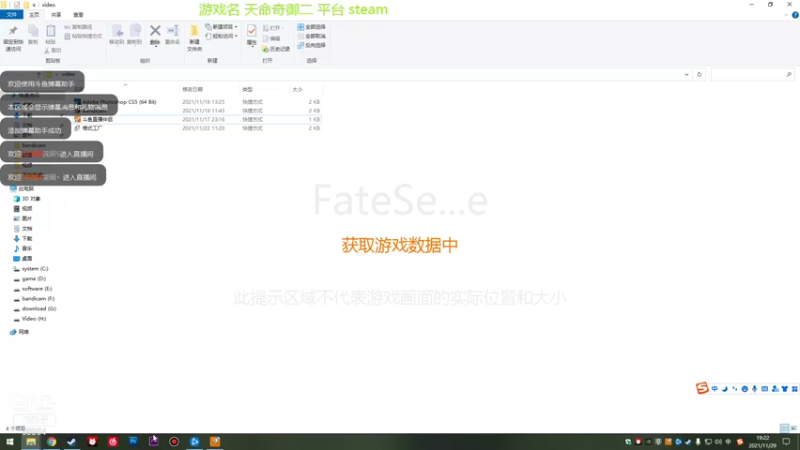Screen dimensions: 800x450
Task: Click the 粘贴 (paste) clipboard icon
Action: click(51, 31)
